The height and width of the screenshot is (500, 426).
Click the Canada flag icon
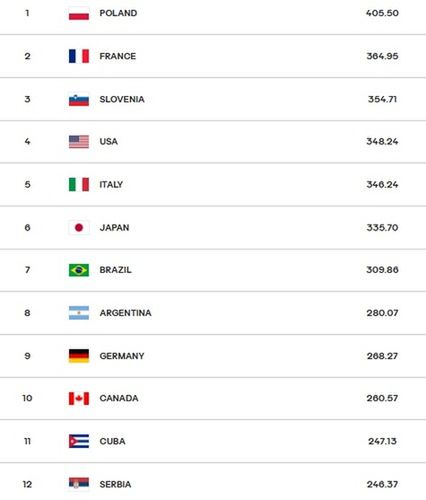point(79,398)
